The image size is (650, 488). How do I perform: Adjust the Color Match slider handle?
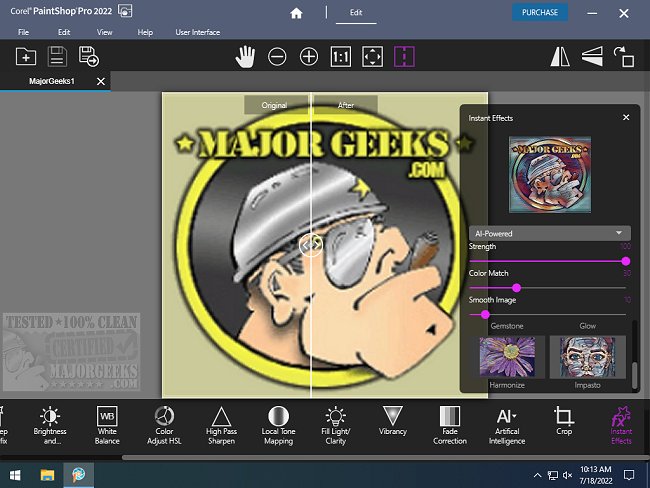pos(517,288)
